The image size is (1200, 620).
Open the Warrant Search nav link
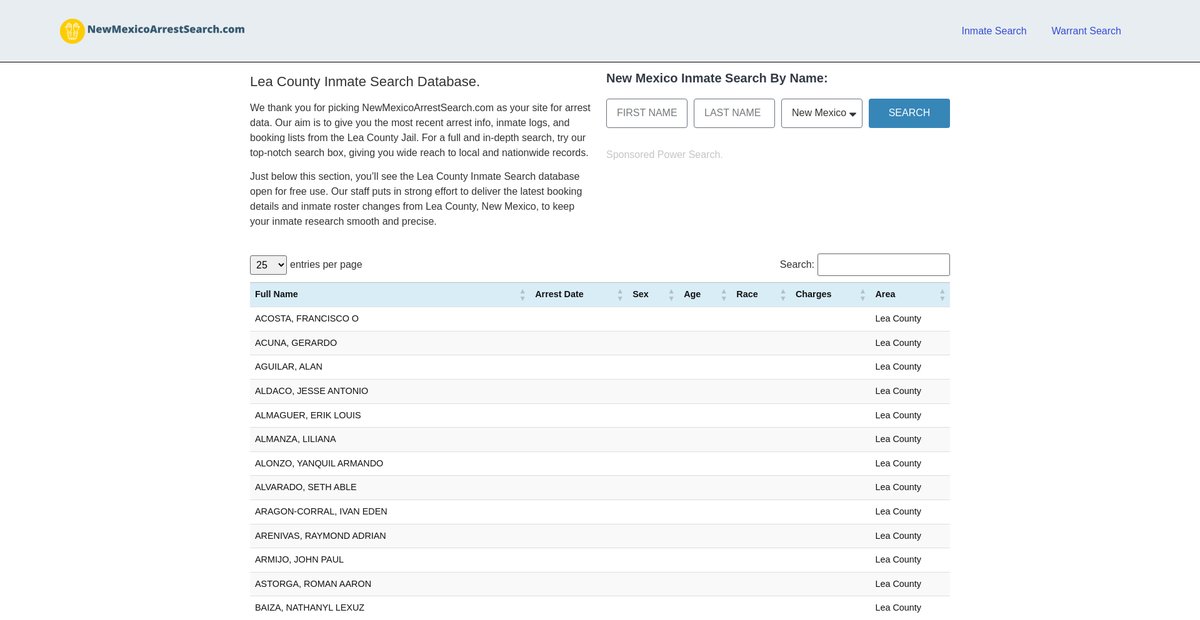click(1086, 31)
